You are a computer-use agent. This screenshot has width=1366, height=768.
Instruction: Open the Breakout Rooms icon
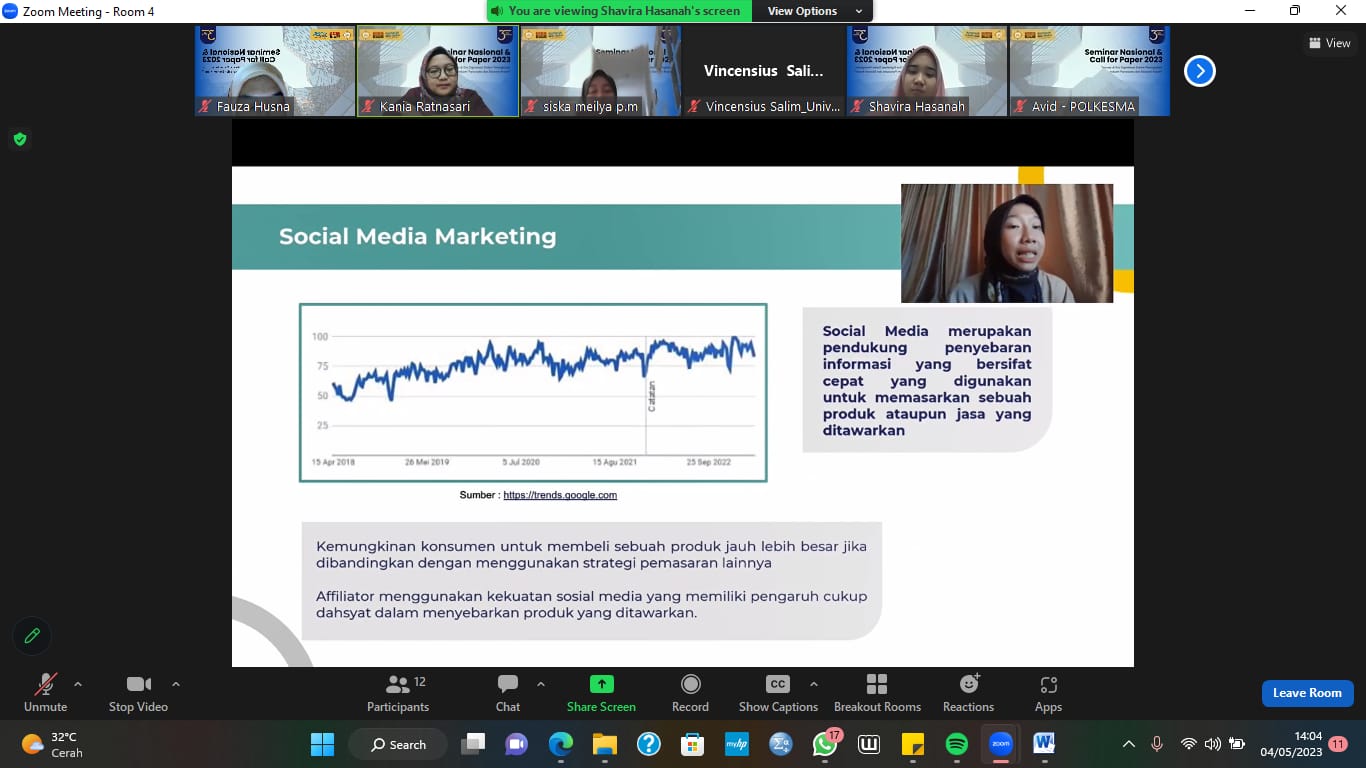[x=877, y=684]
